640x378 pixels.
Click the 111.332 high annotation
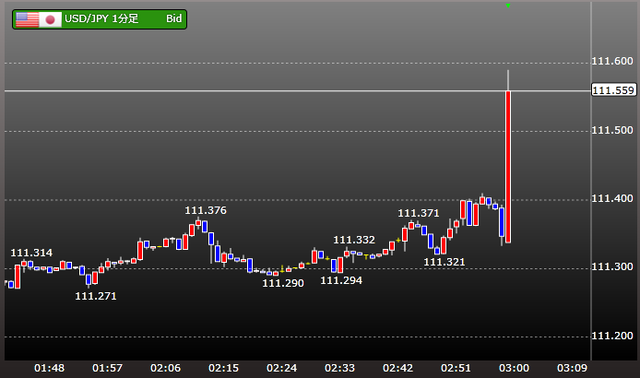(x=354, y=240)
